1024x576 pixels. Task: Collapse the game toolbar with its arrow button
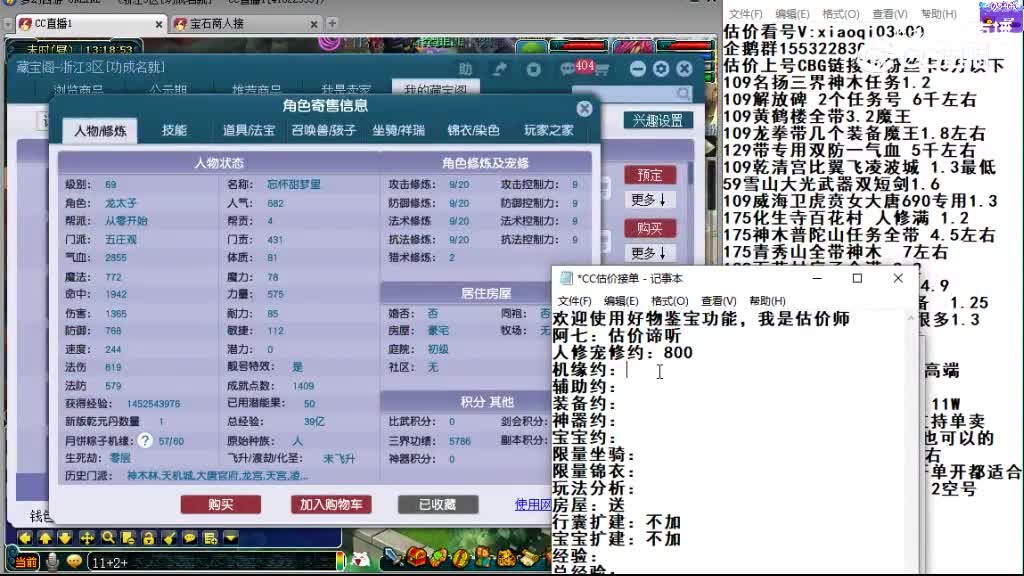click(x=230, y=537)
